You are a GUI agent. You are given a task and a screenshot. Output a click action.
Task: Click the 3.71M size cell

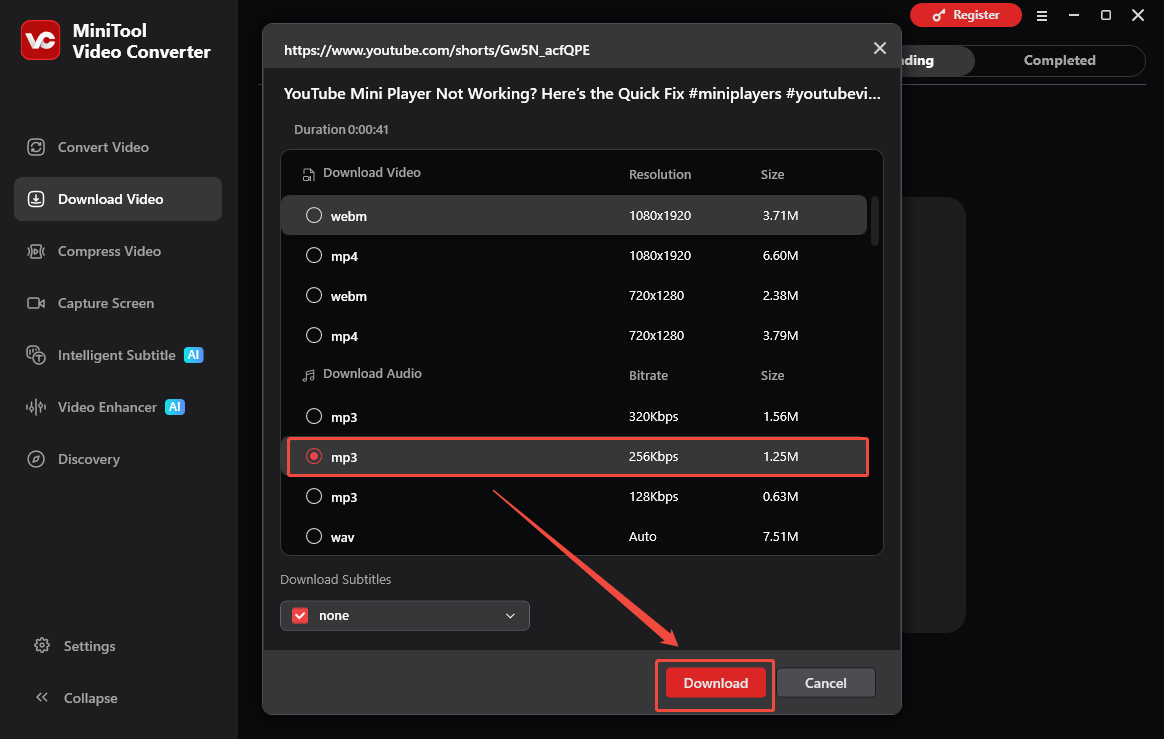coord(780,215)
